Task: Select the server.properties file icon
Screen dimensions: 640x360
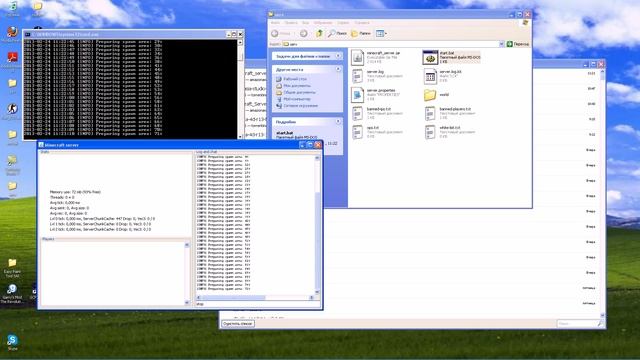Action: coord(358,95)
